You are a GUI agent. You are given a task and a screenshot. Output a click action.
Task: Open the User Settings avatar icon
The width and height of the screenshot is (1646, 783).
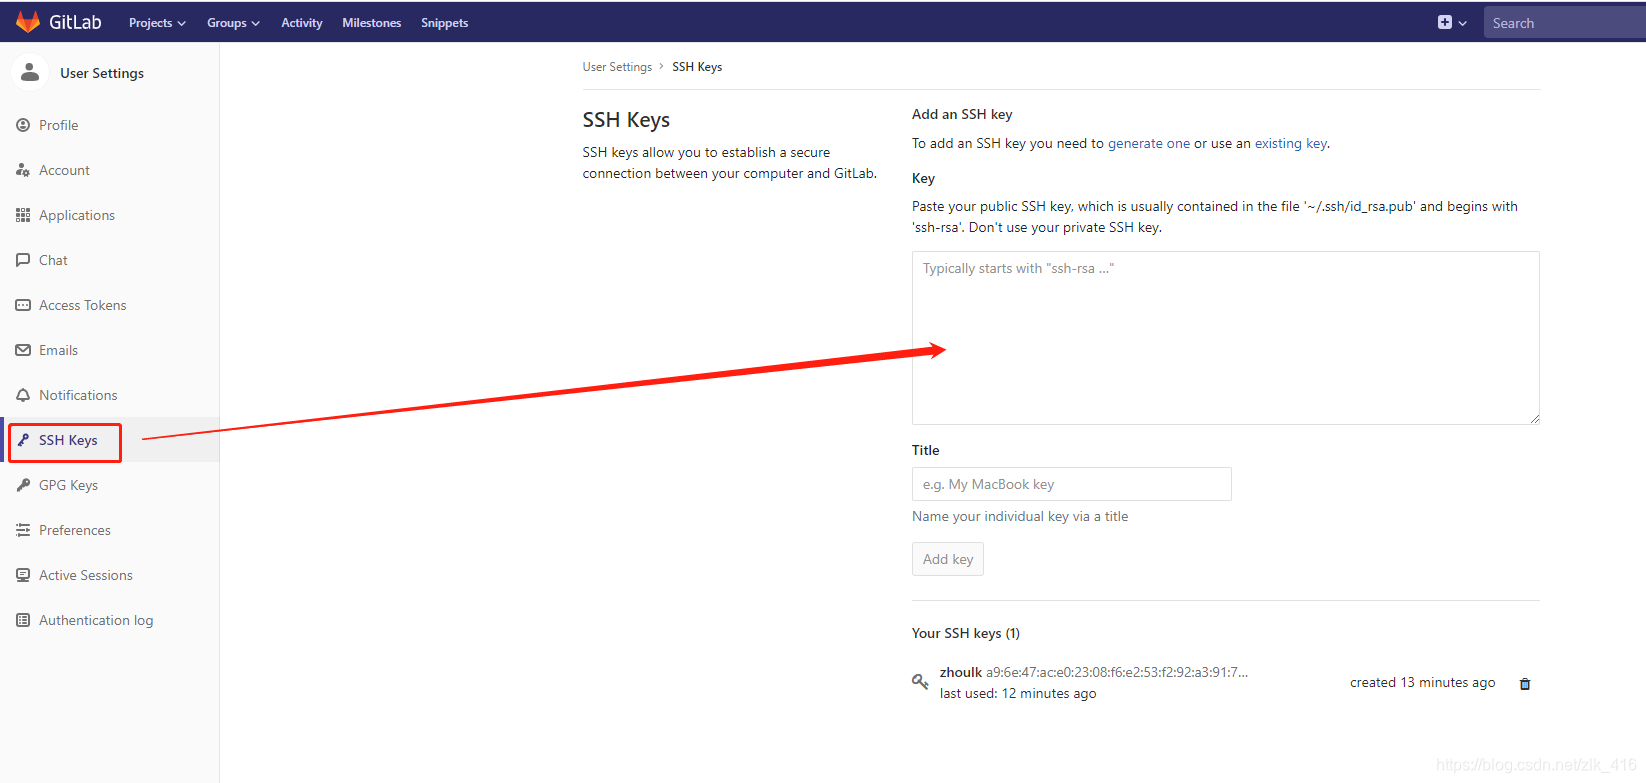click(30, 72)
